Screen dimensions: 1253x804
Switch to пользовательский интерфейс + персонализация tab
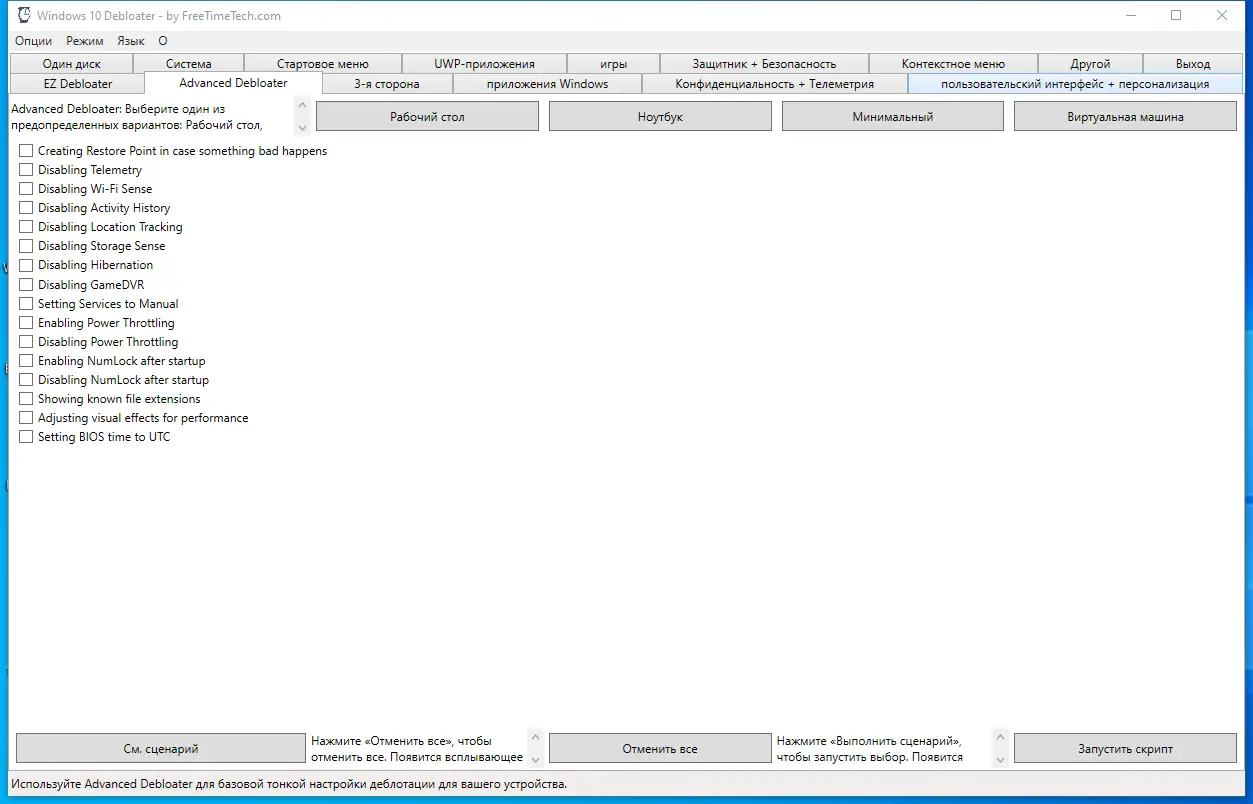click(x=1075, y=84)
